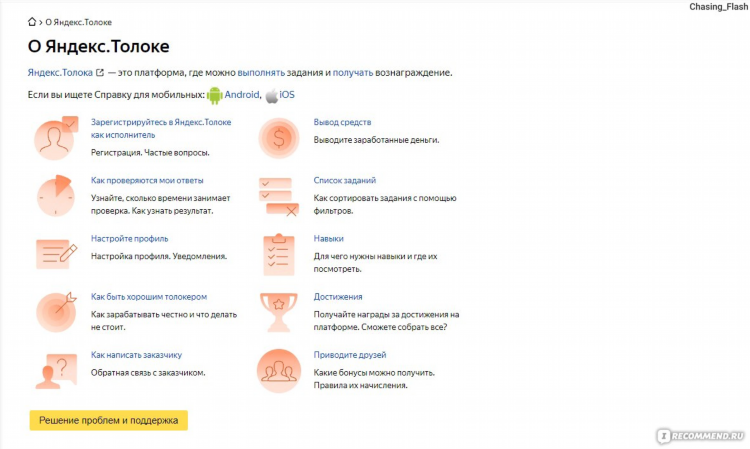Click О Яндекс.Толоке breadcrumb item

[x=78, y=22]
